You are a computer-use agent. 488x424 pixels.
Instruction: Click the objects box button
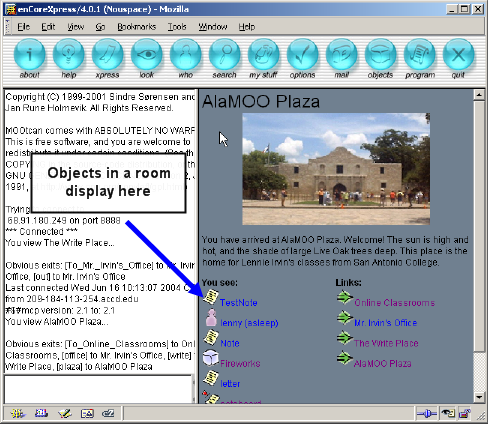point(381,54)
